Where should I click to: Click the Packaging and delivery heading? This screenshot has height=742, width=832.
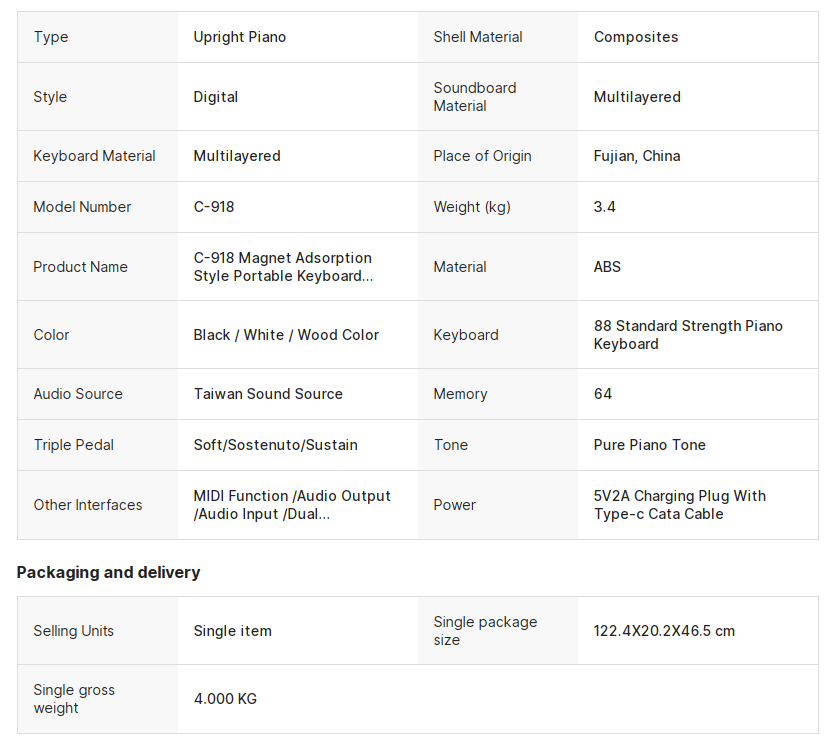(108, 572)
